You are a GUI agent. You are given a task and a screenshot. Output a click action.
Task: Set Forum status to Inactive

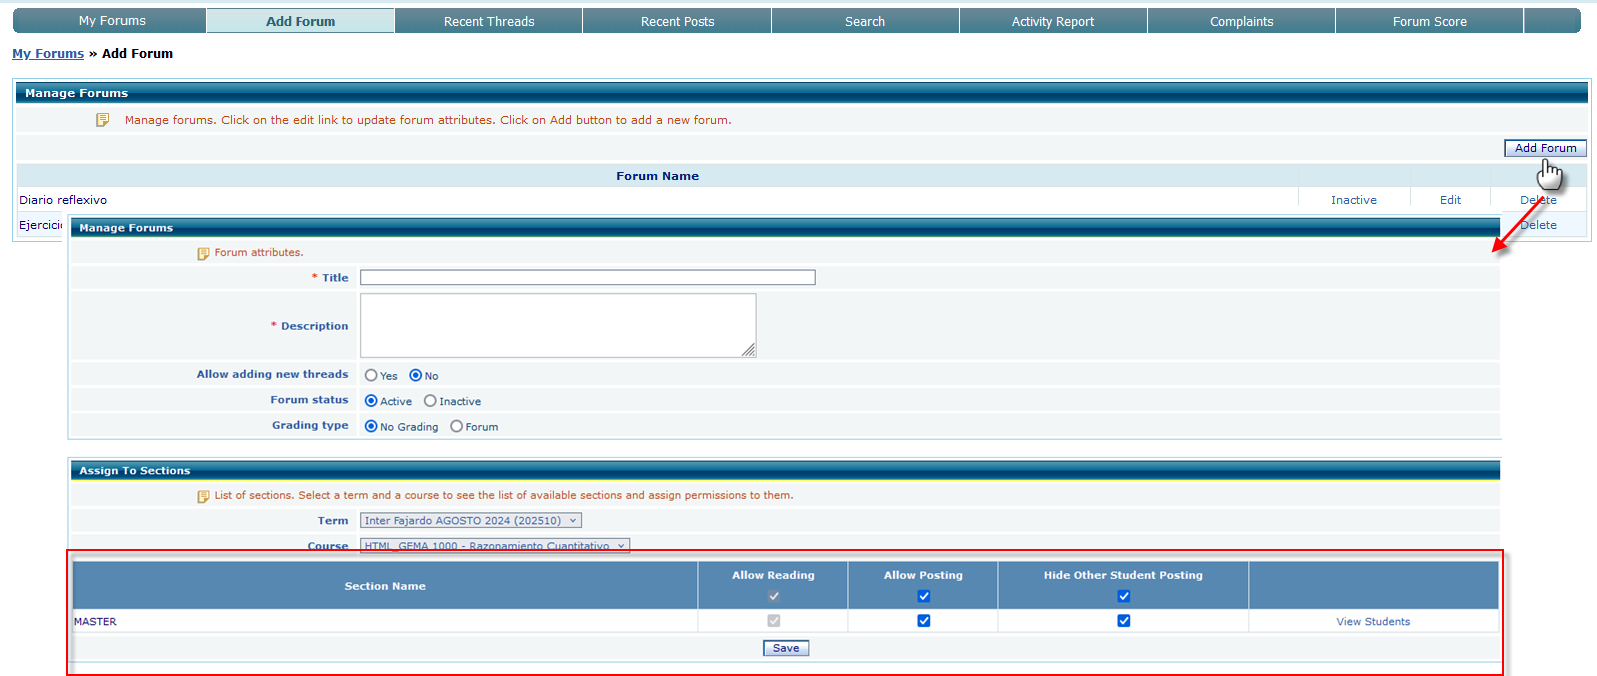pyautogui.click(x=430, y=401)
